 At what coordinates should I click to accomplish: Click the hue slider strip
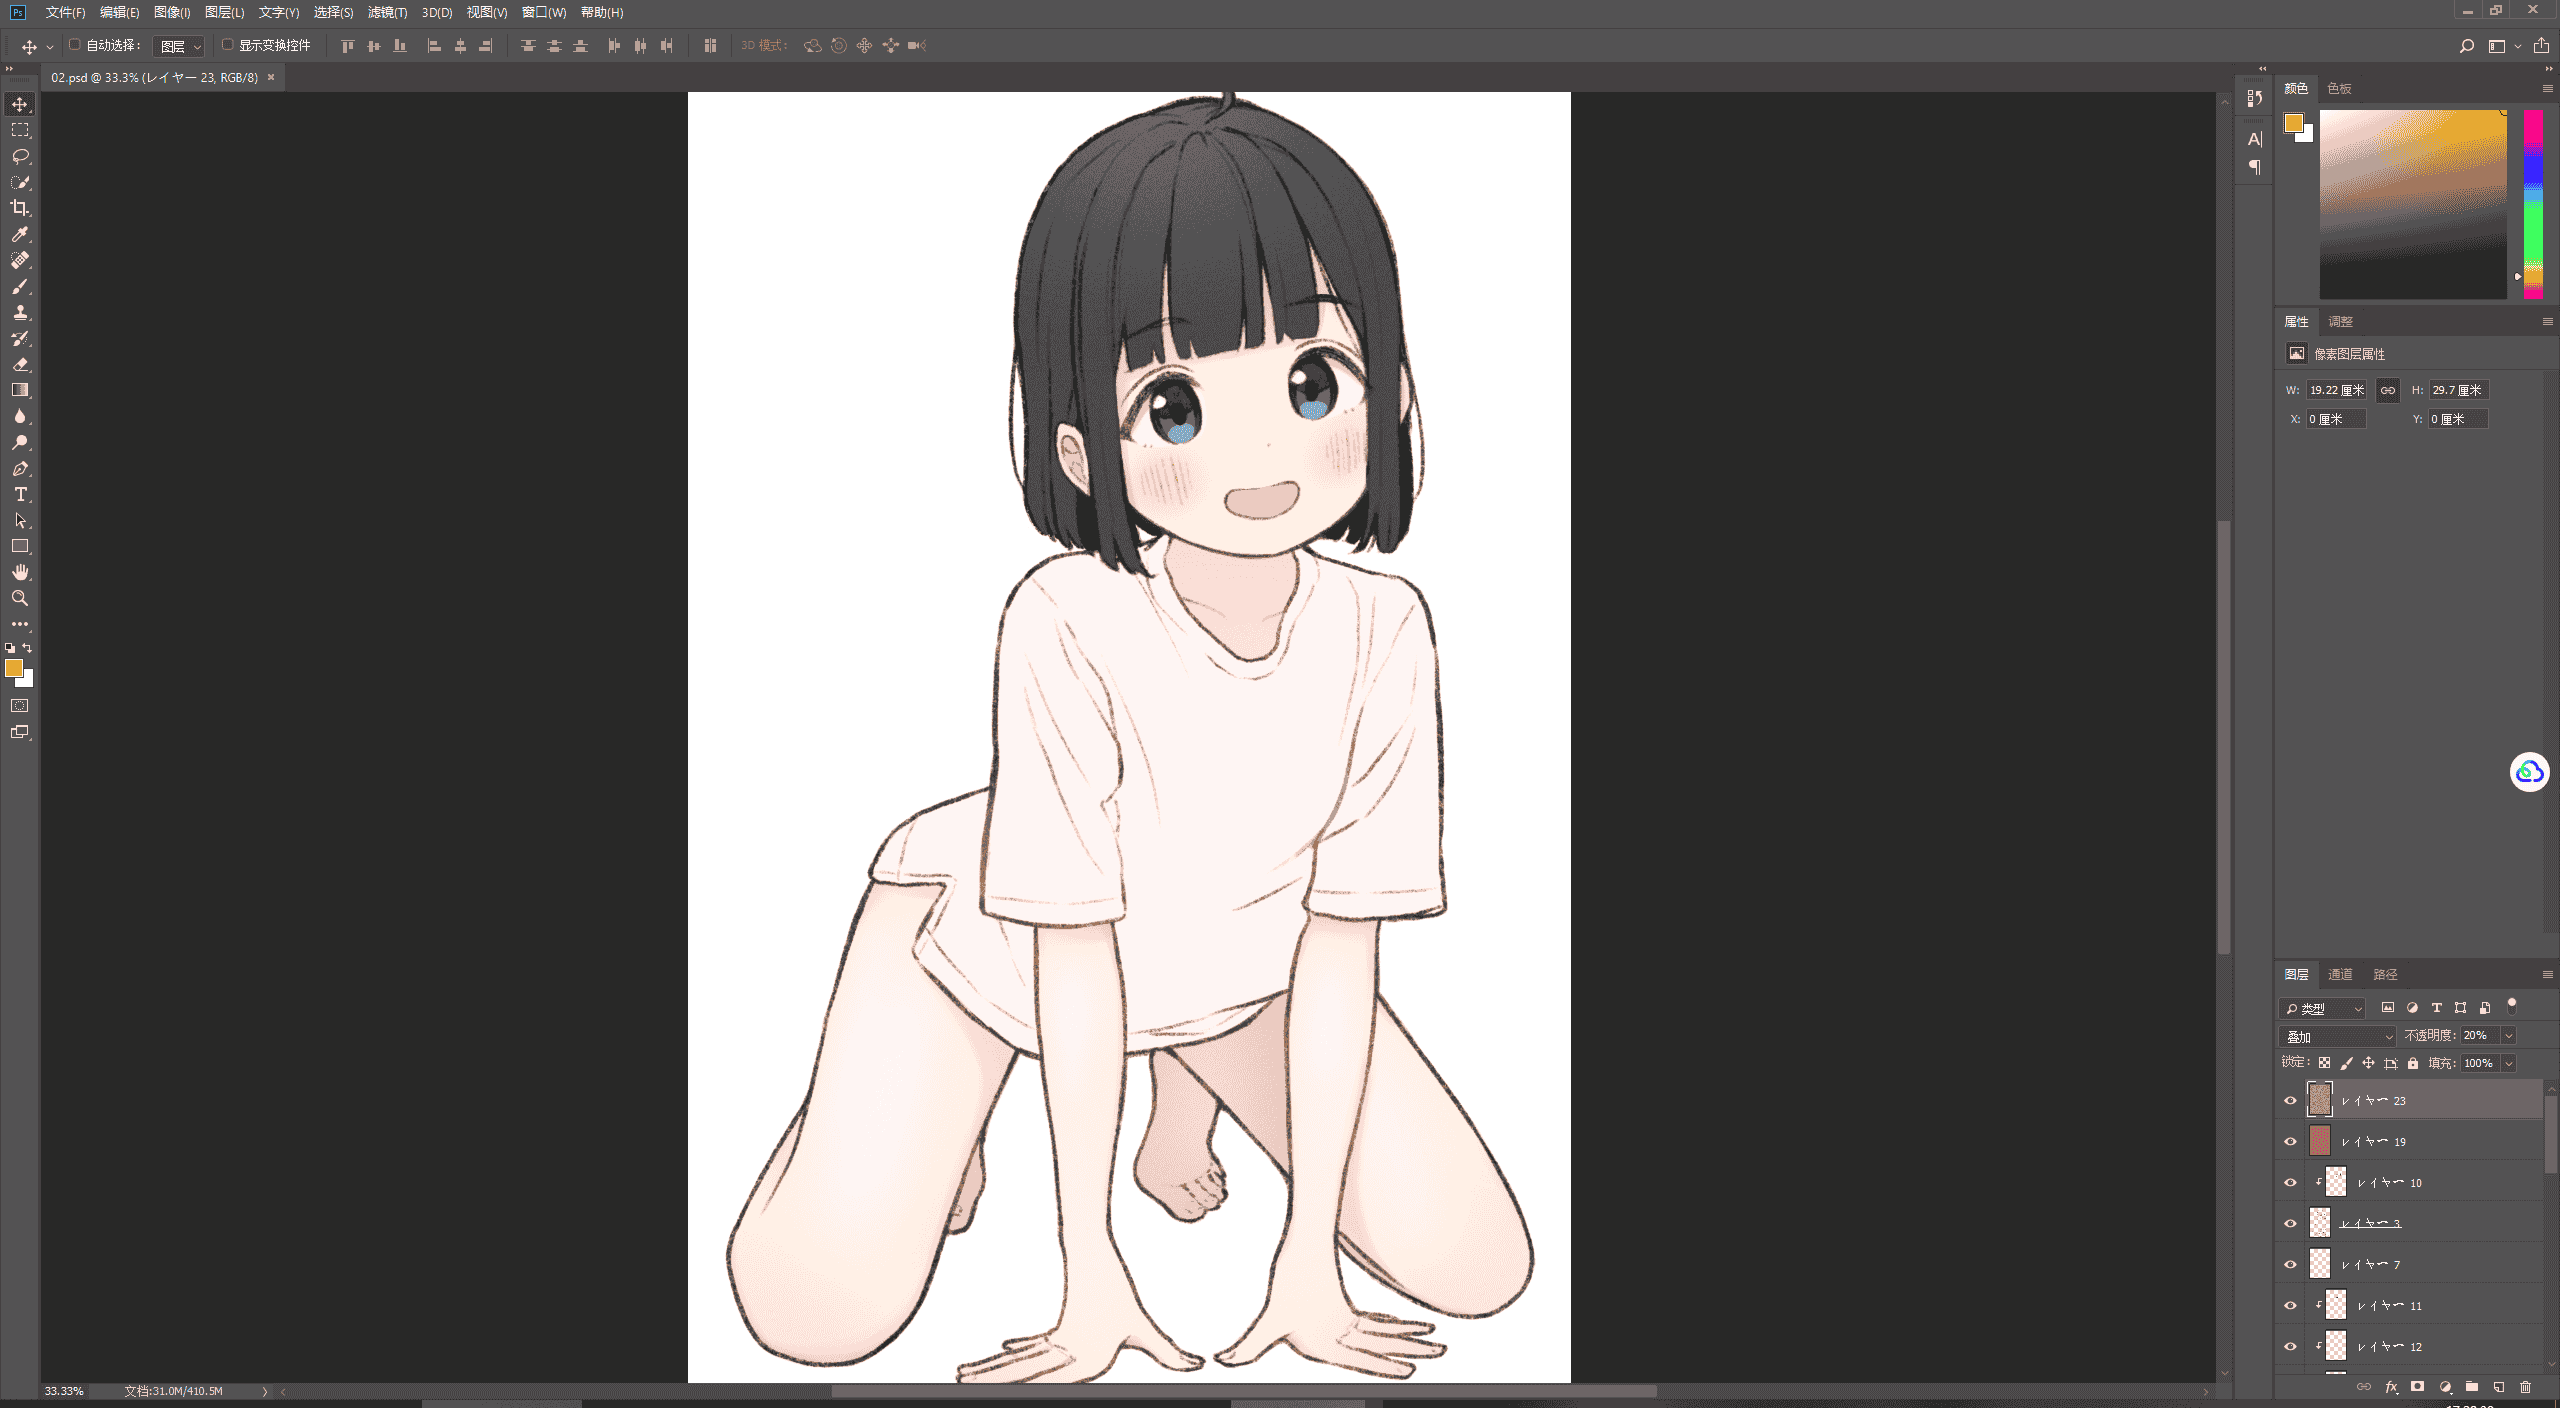(x=2533, y=204)
